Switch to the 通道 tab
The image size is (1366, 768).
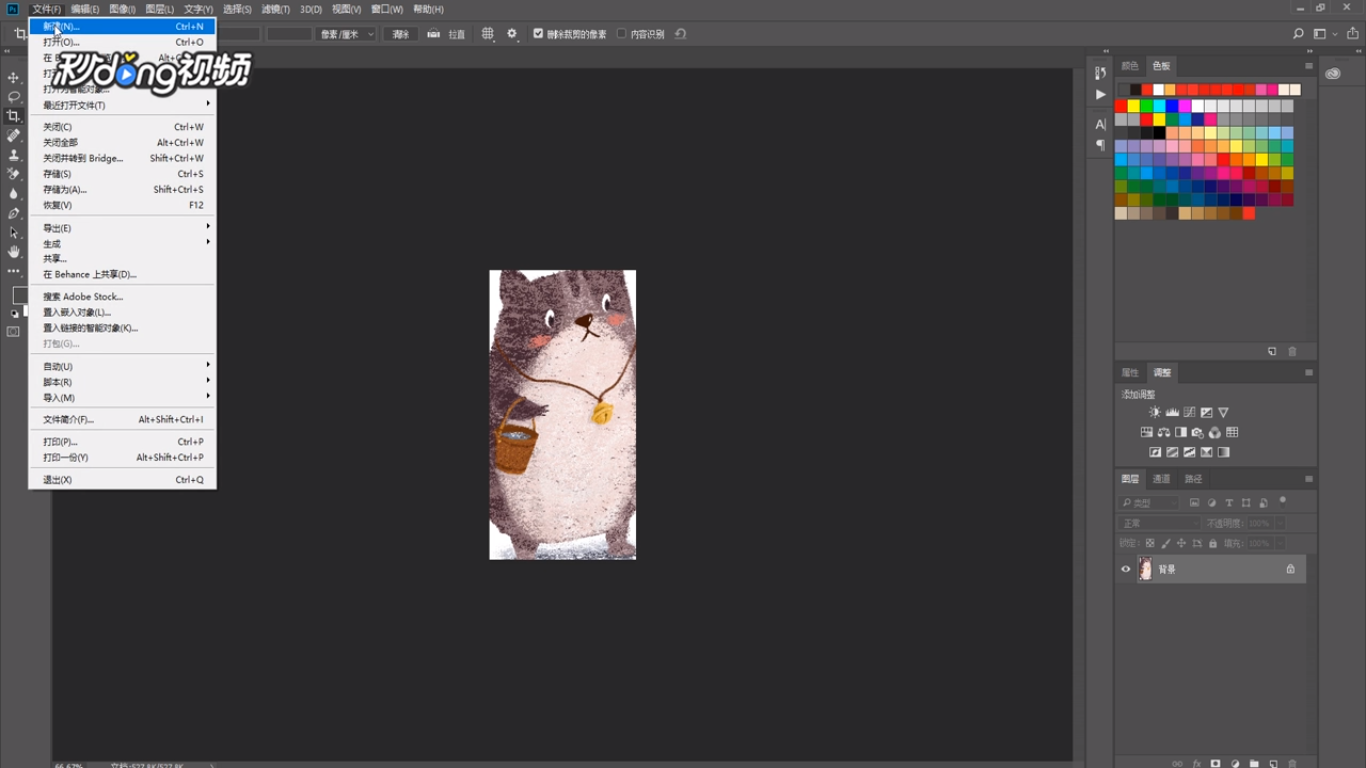pyautogui.click(x=1162, y=479)
